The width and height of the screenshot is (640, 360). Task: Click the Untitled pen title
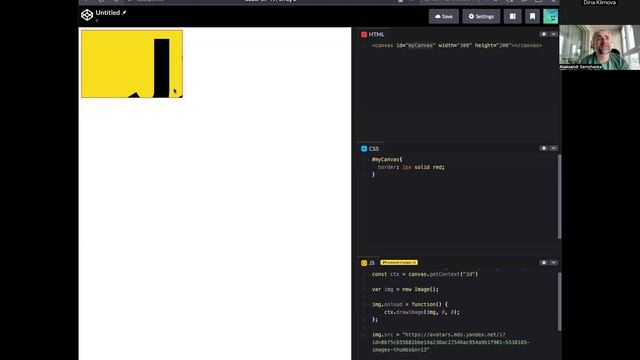108,13
